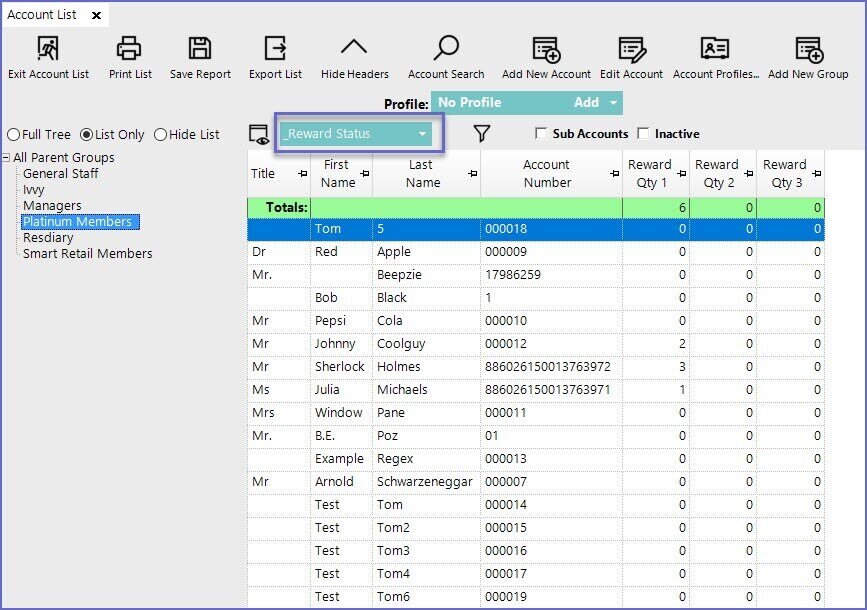Expand the No Profile dropdown arrow
Viewport: 867px width, 610px height.
pyautogui.click(x=613, y=103)
